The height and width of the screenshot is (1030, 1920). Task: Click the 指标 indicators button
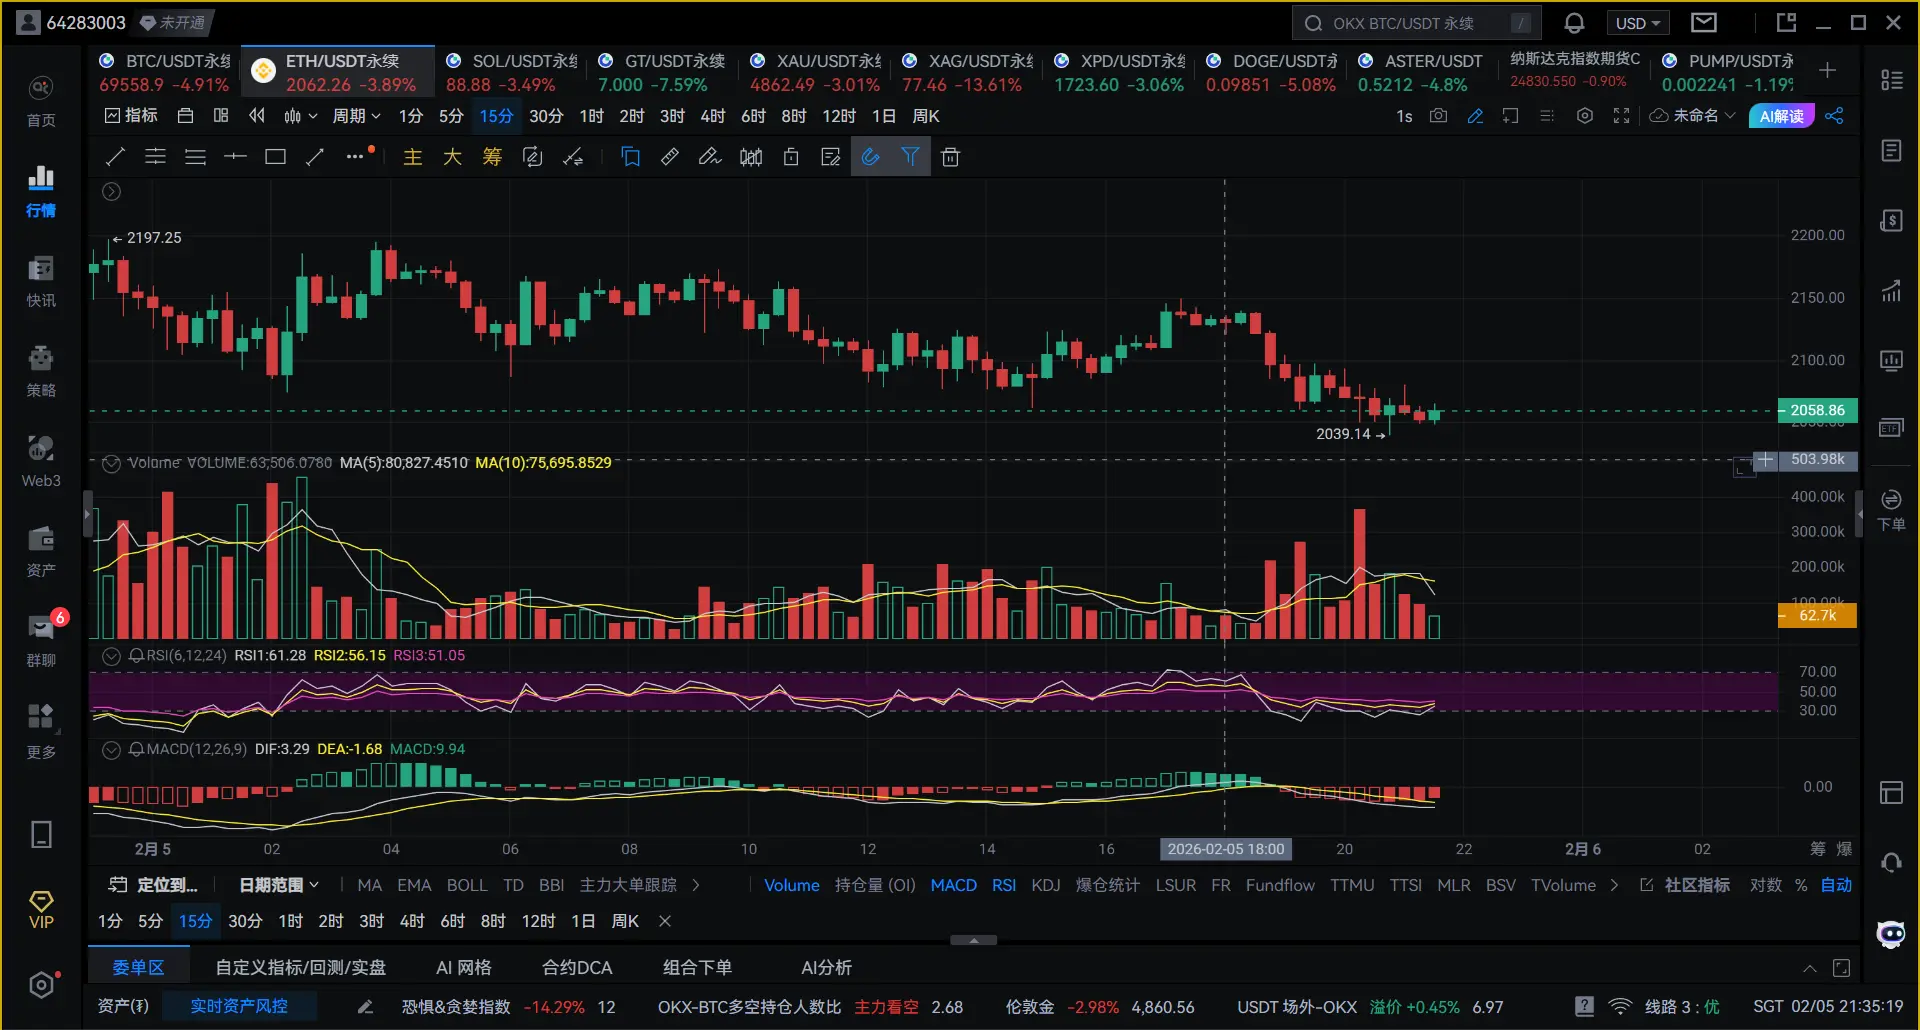pos(131,116)
